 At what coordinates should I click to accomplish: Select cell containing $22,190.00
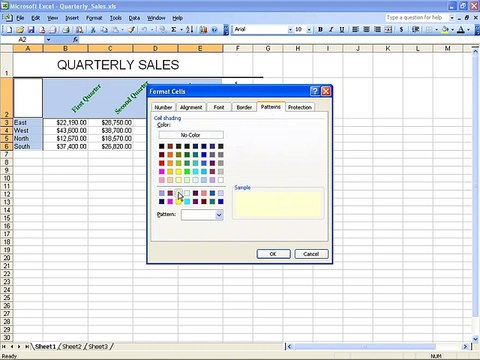pos(65,123)
